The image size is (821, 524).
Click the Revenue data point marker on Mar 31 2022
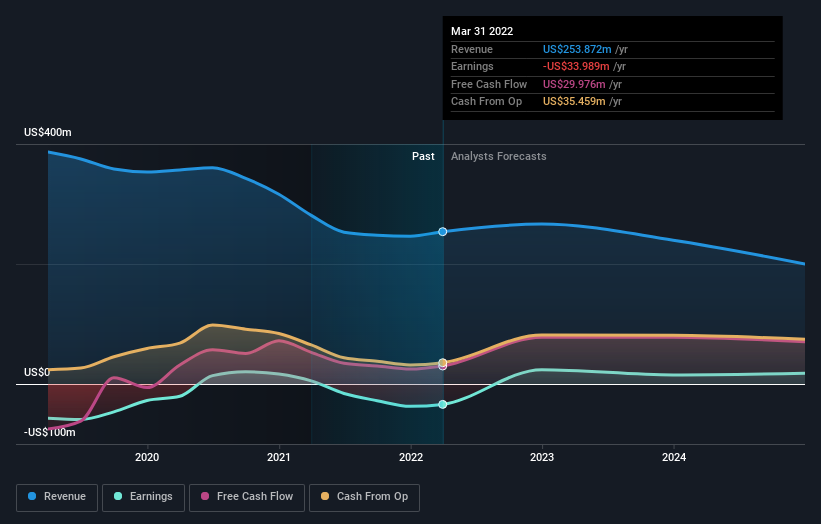[x=442, y=231]
